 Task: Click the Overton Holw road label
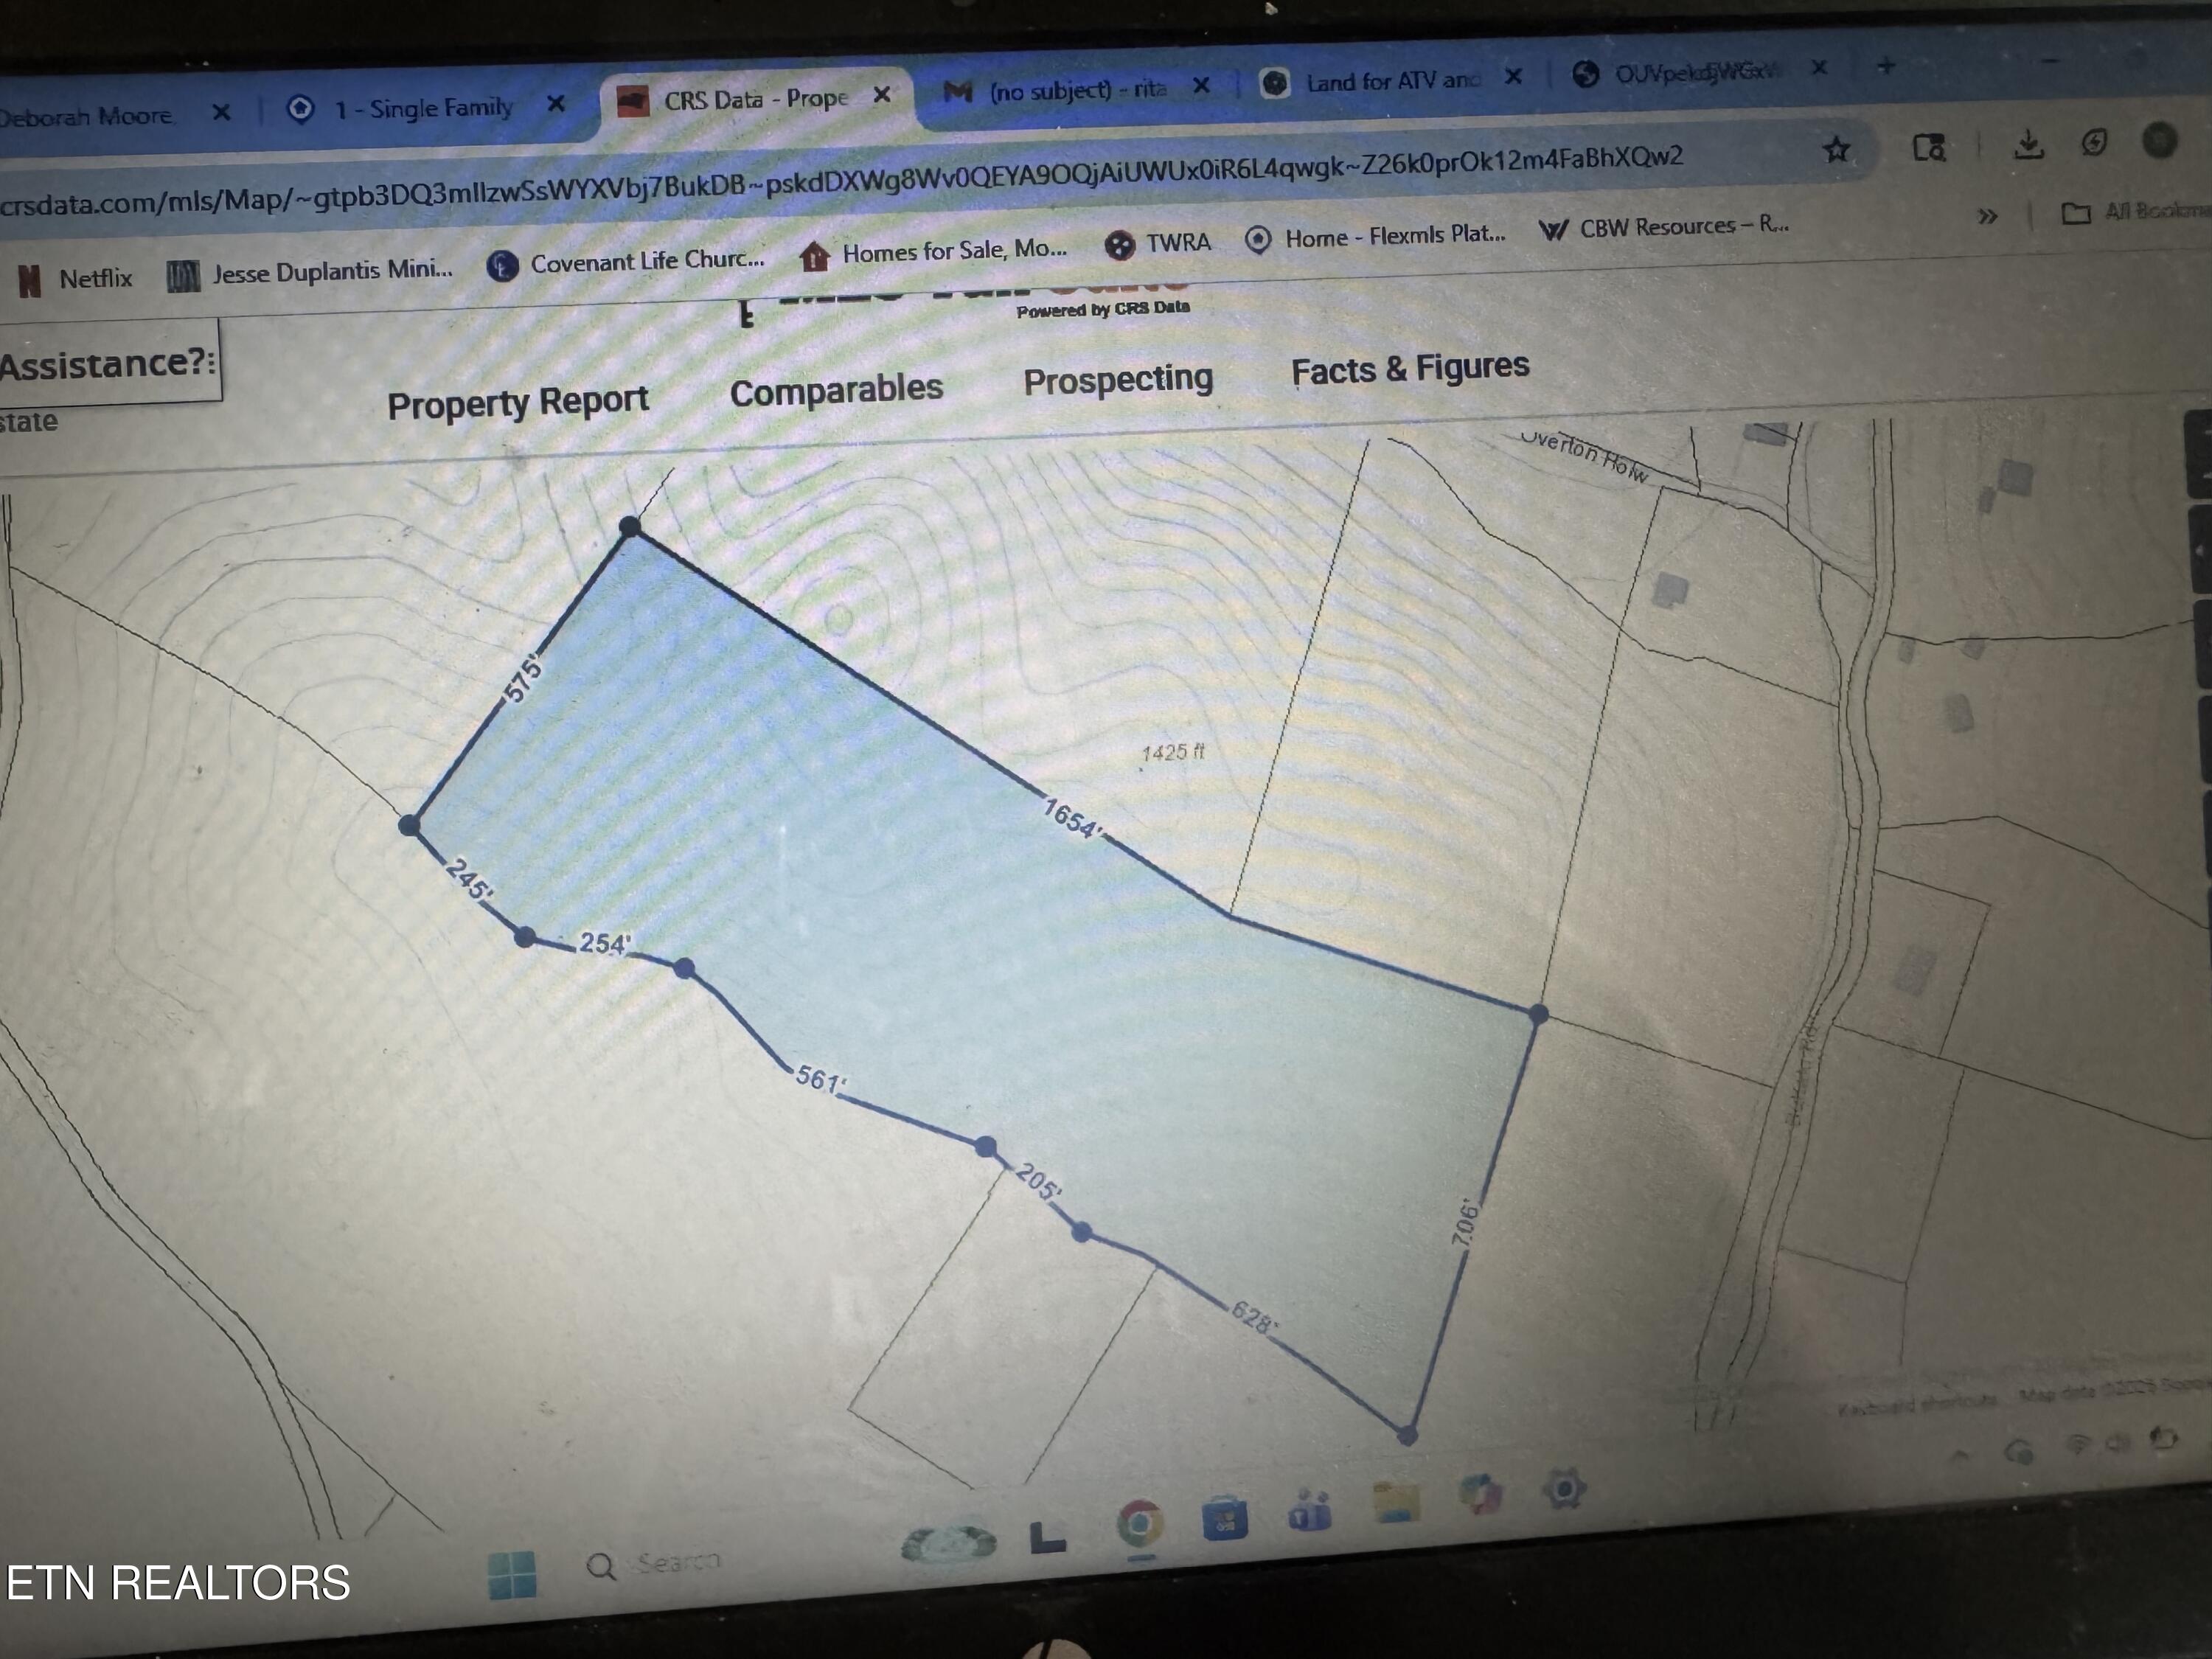(1584, 456)
